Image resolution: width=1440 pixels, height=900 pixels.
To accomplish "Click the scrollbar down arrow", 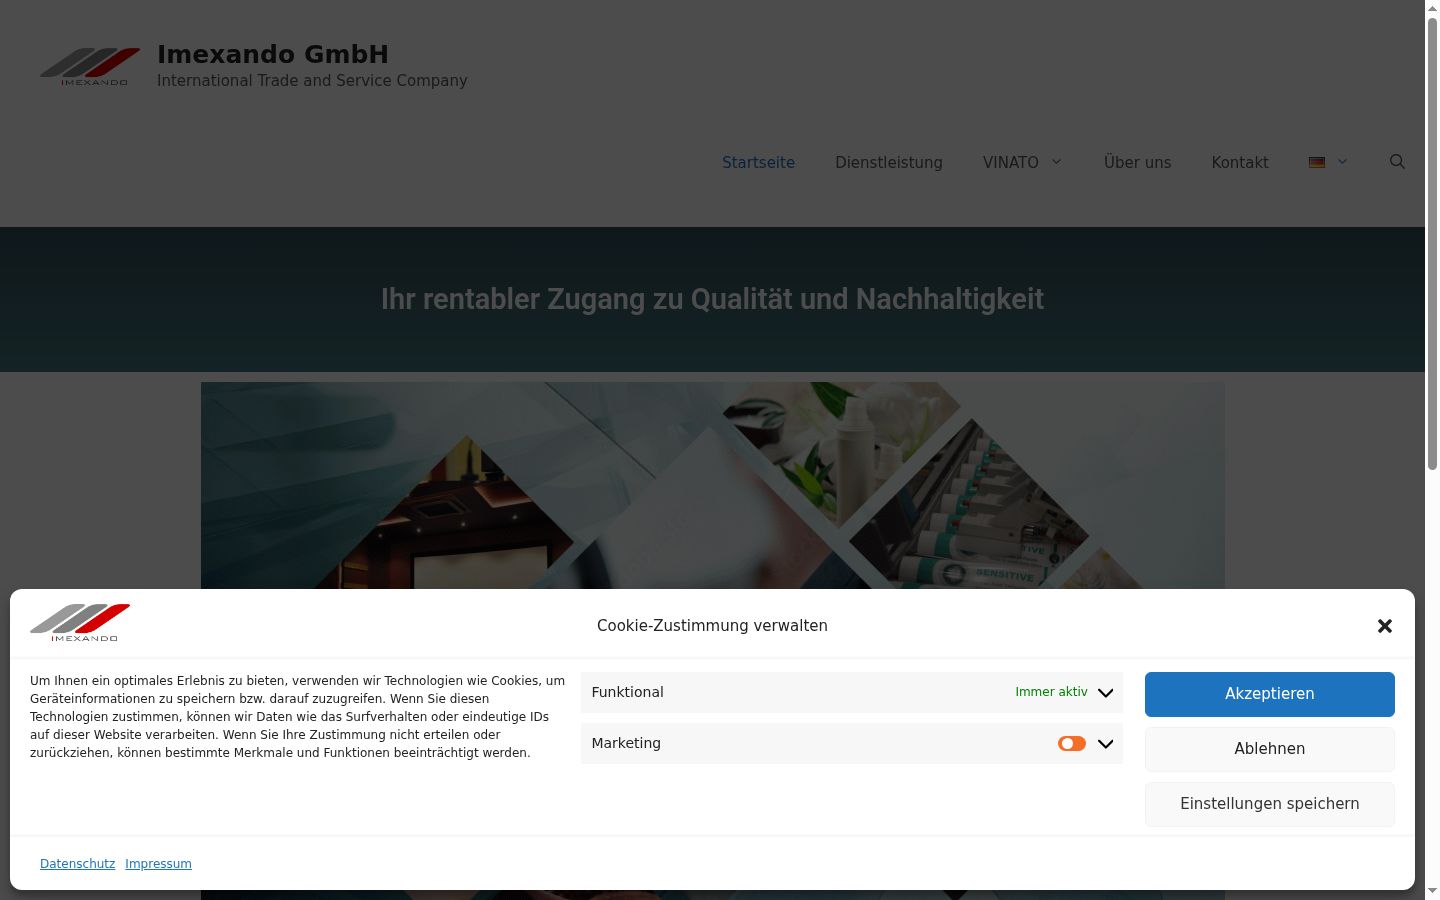I will [1432, 891].
